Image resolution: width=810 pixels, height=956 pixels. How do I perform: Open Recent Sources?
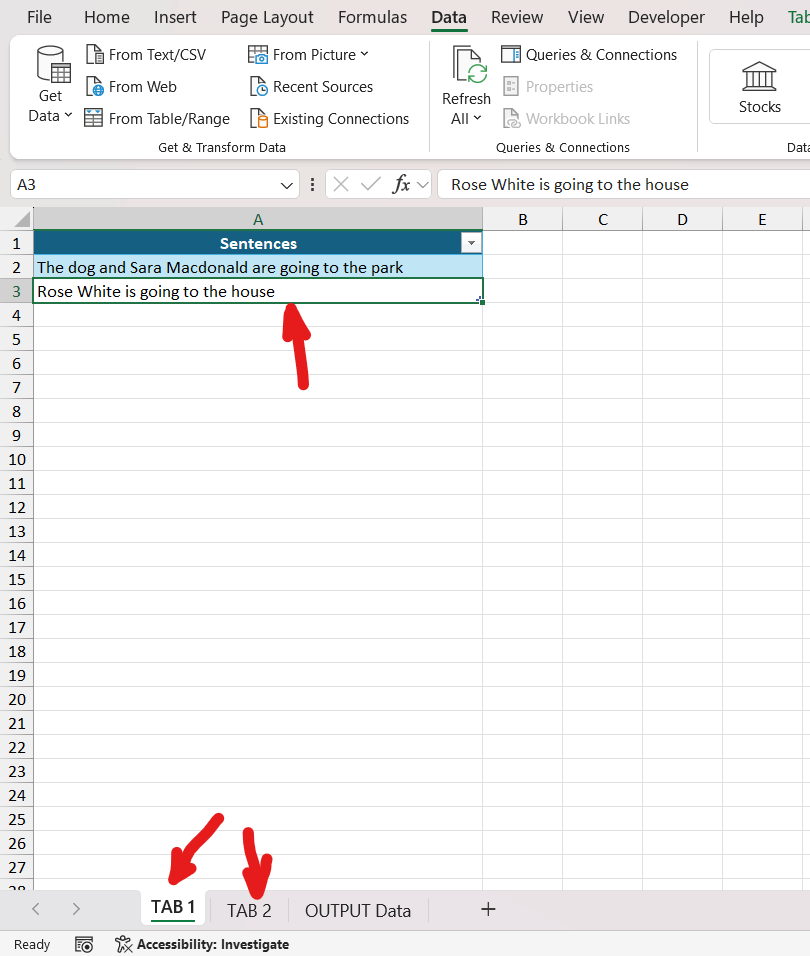click(311, 87)
